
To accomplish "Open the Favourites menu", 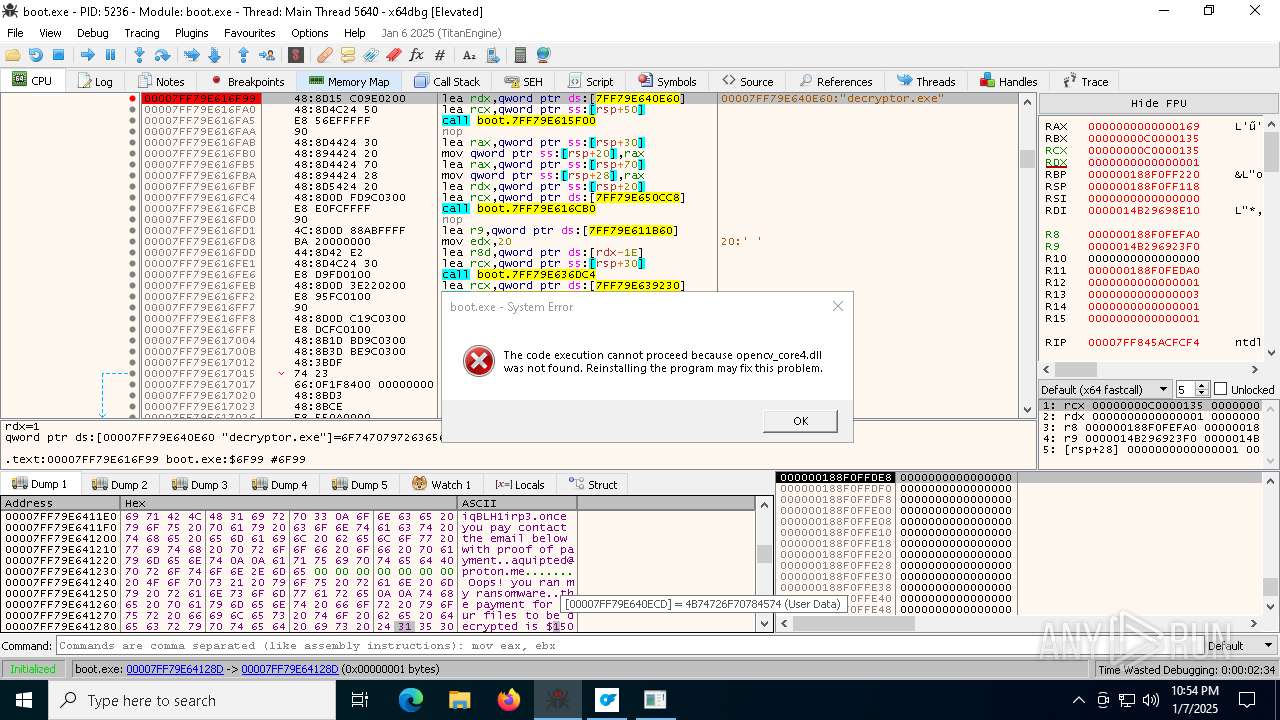I will pos(250,33).
